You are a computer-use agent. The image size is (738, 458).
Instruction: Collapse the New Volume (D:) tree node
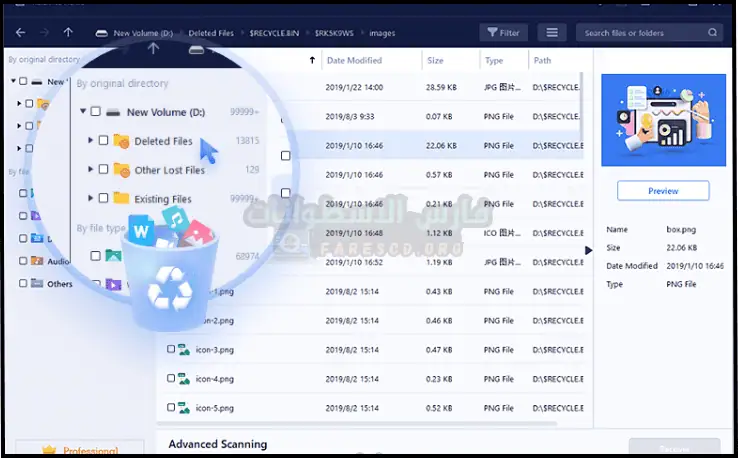[83, 112]
